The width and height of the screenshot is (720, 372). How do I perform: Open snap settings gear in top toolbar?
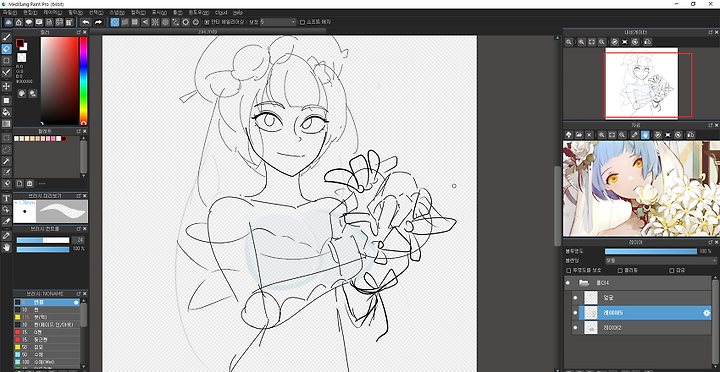pos(196,22)
